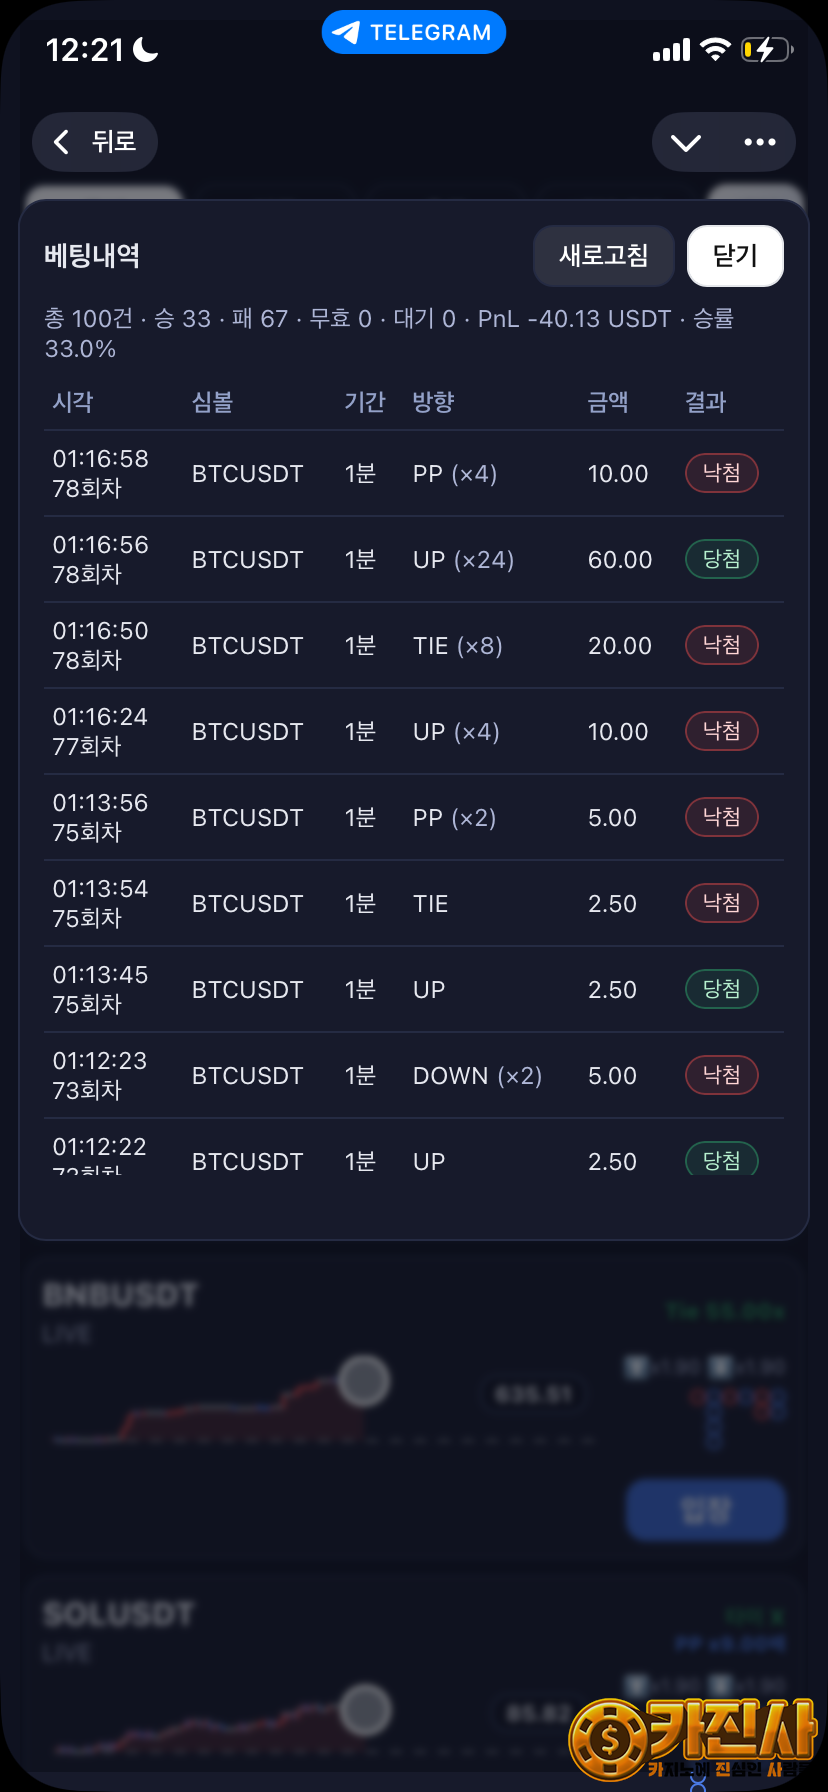This screenshot has height=1792, width=828.
Task: Tap the 금액 column header
Action: coord(608,402)
